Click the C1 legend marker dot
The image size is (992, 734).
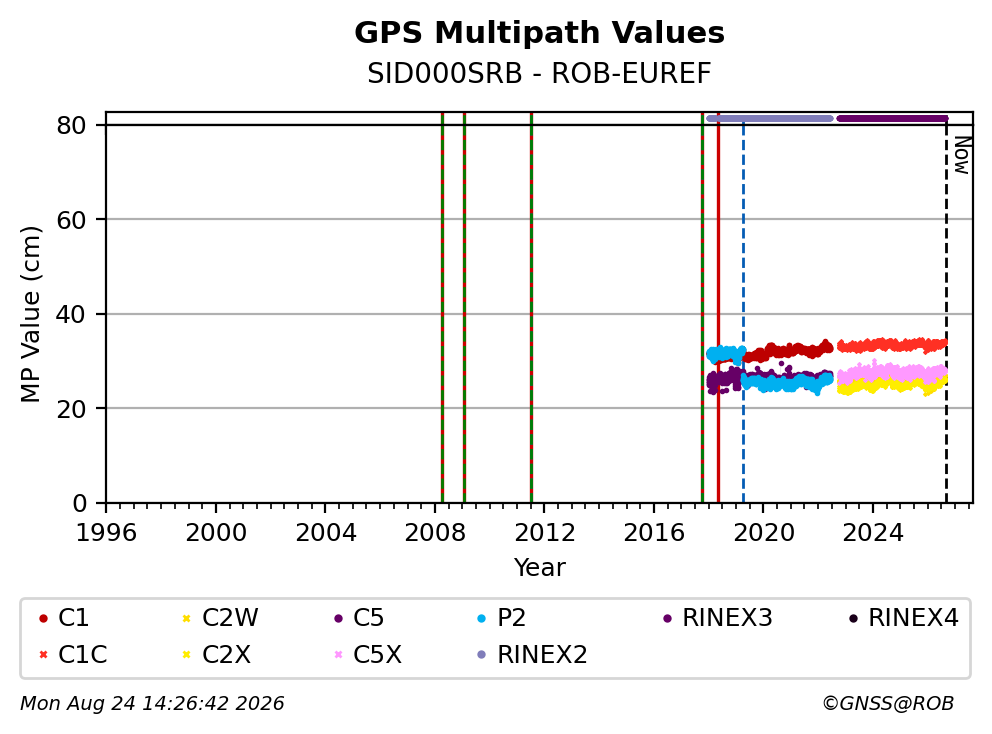43,618
